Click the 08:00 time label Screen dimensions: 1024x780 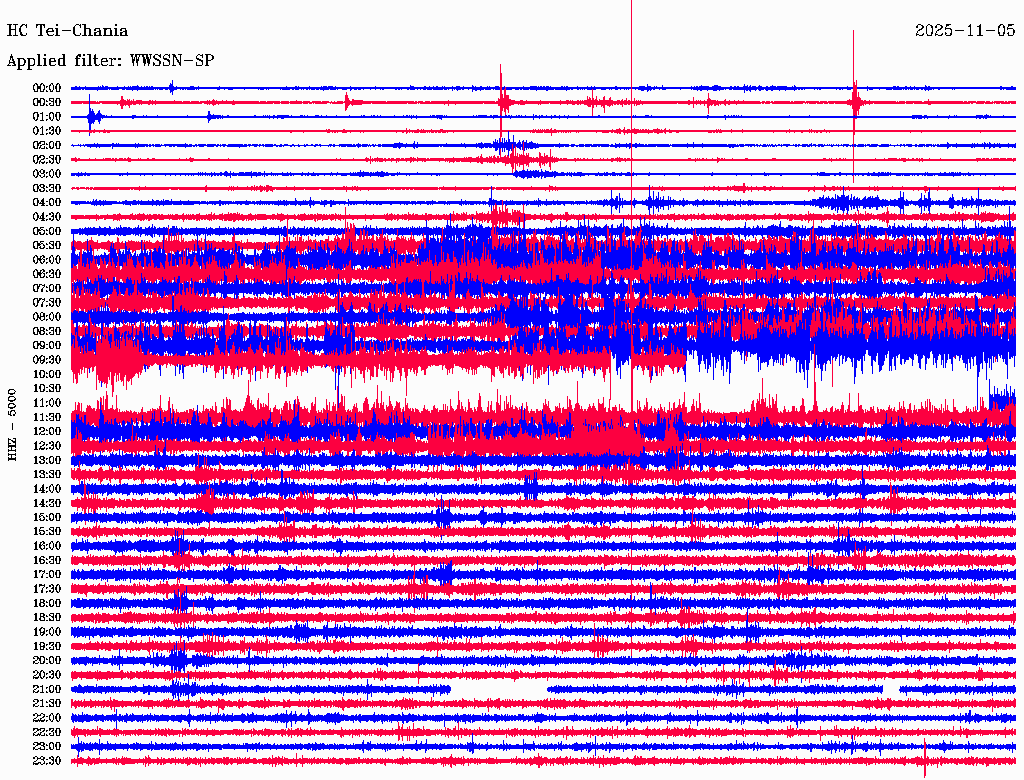coord(47,317)
